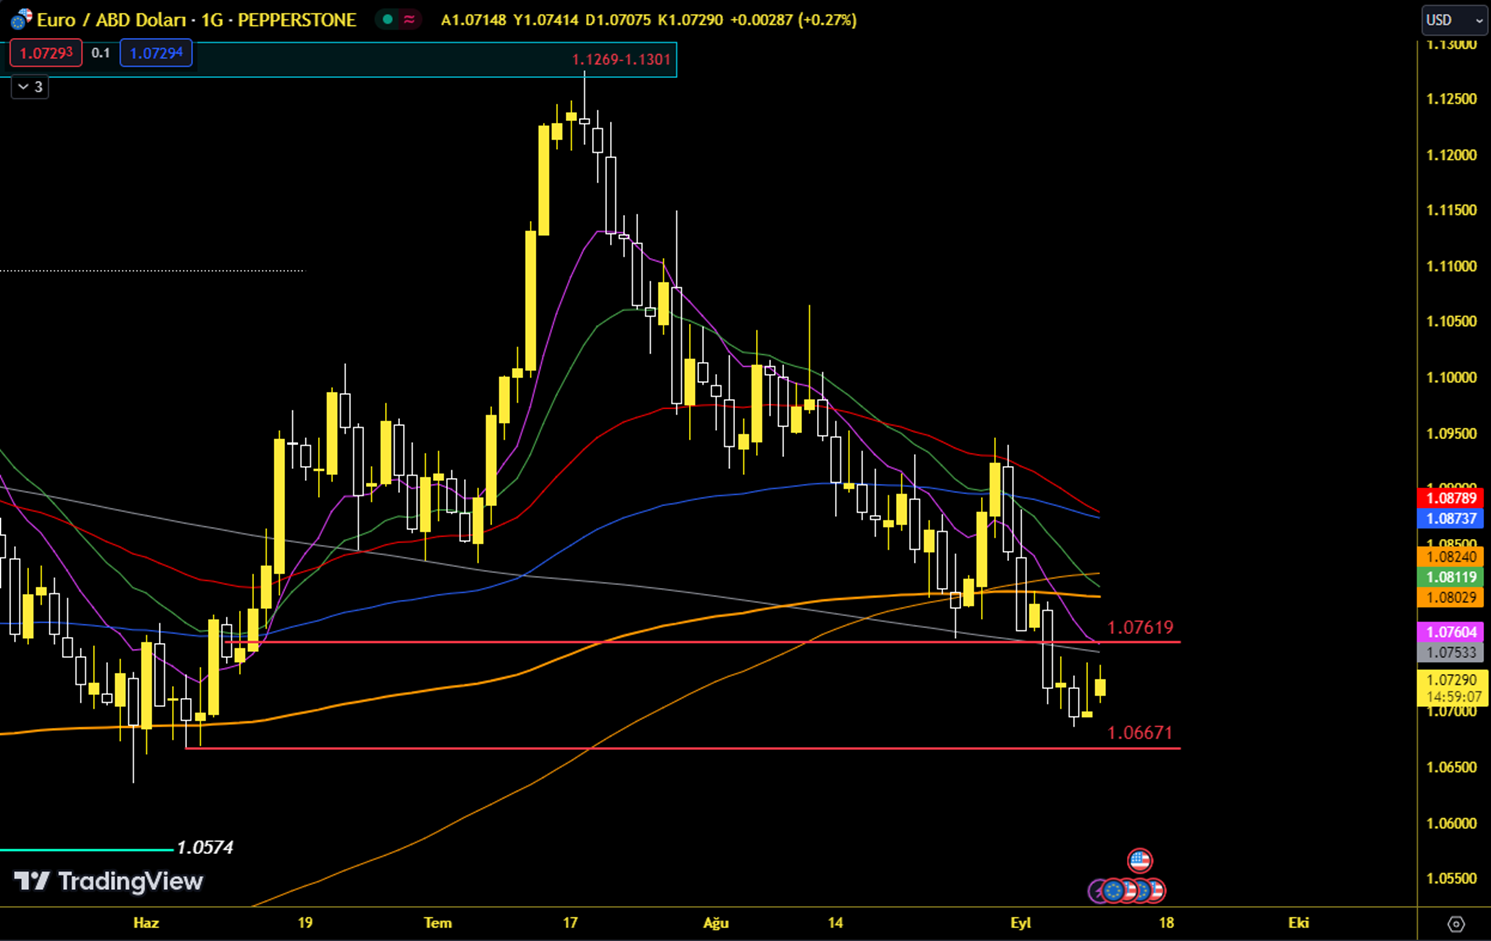Click the Ağu label on time axis
Screen dimensions: 1491x941
(716, 923)
